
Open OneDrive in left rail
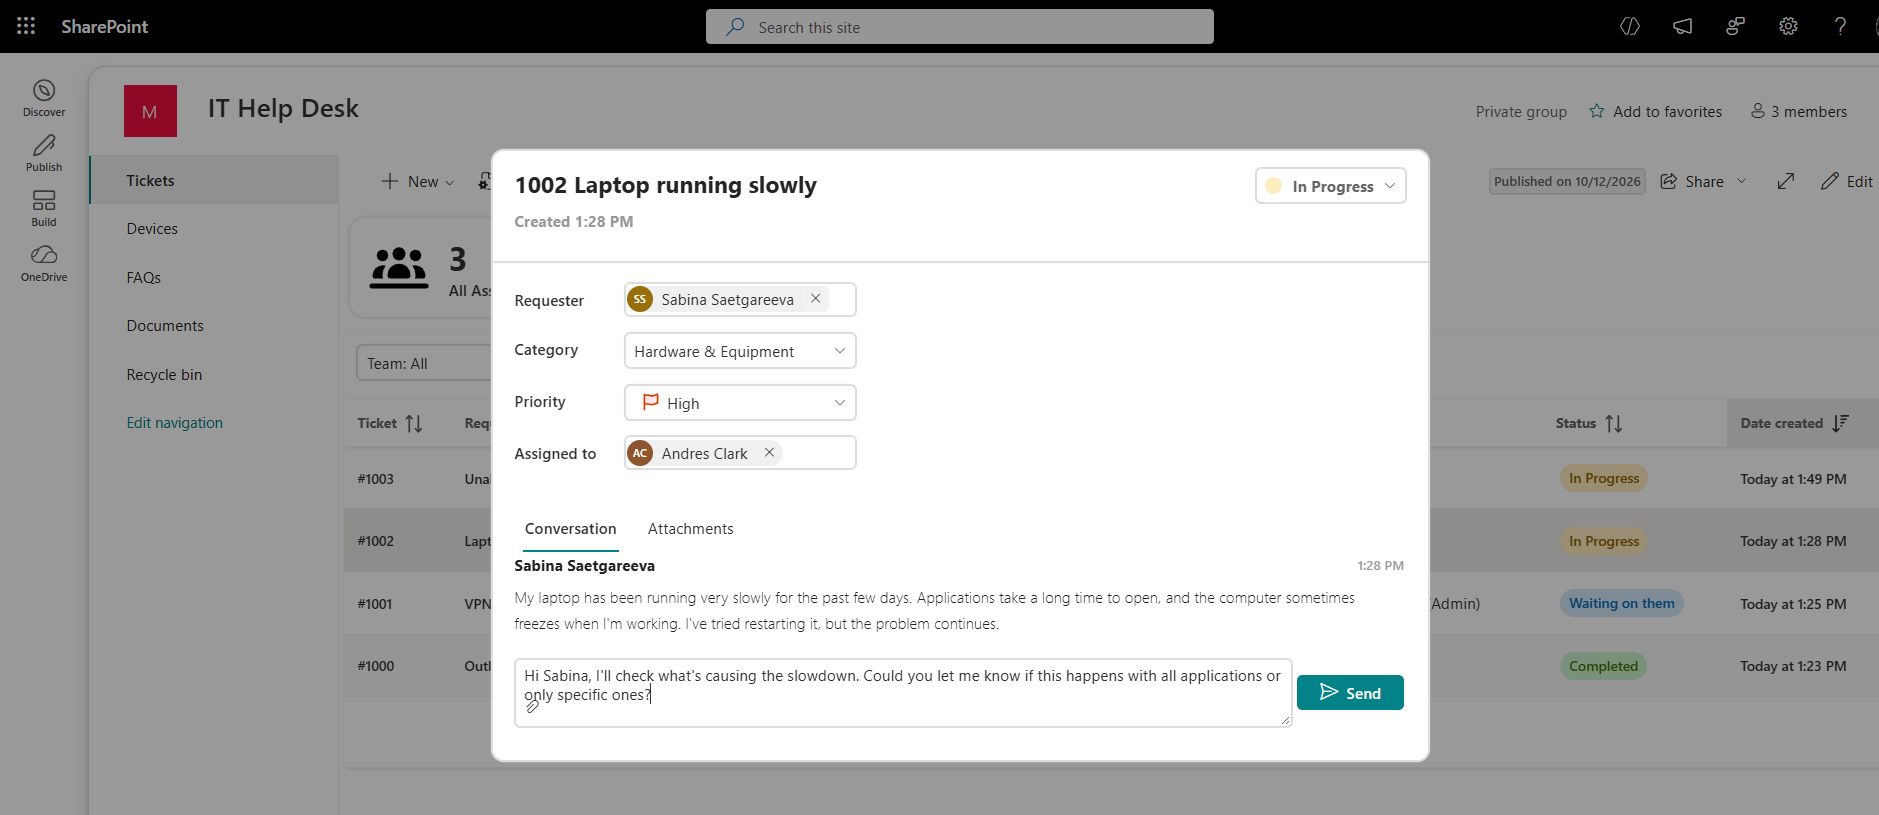pyautogui.click(x=44, y=263)
